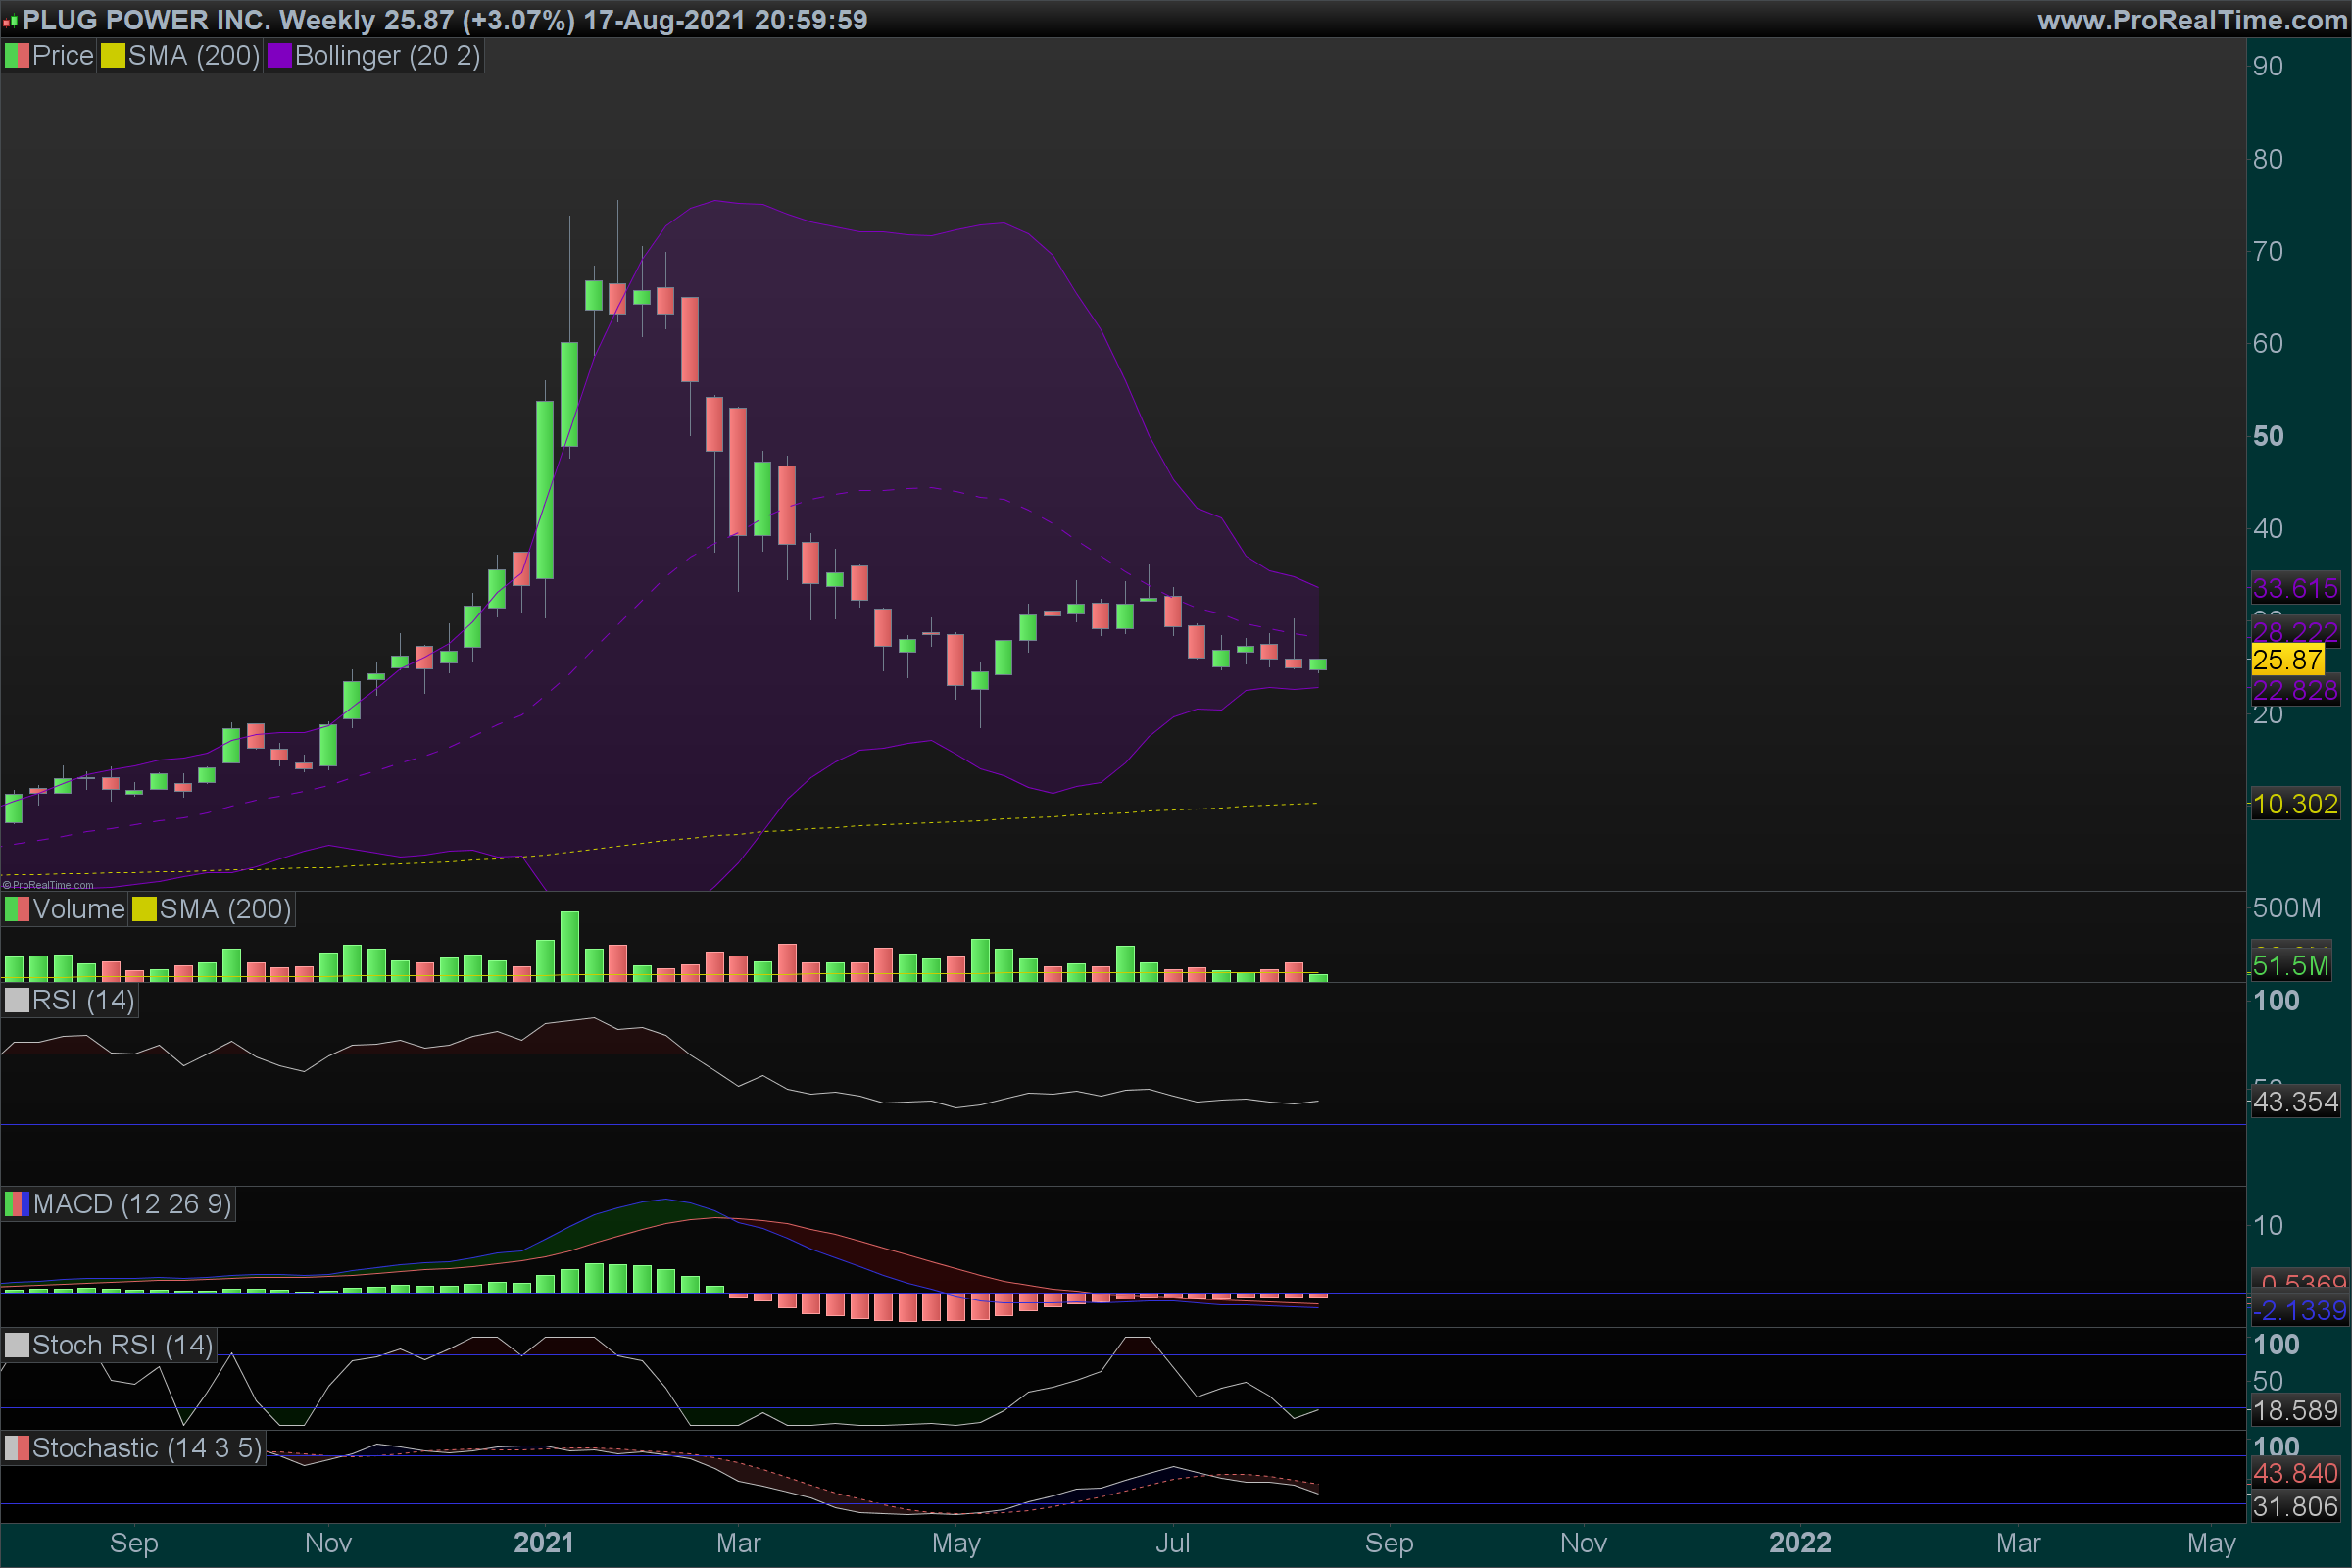This screenshot has width=2352, height=1568.
Task: Click the RSI (14) indicator icon
Action: tap(17, 1000)
